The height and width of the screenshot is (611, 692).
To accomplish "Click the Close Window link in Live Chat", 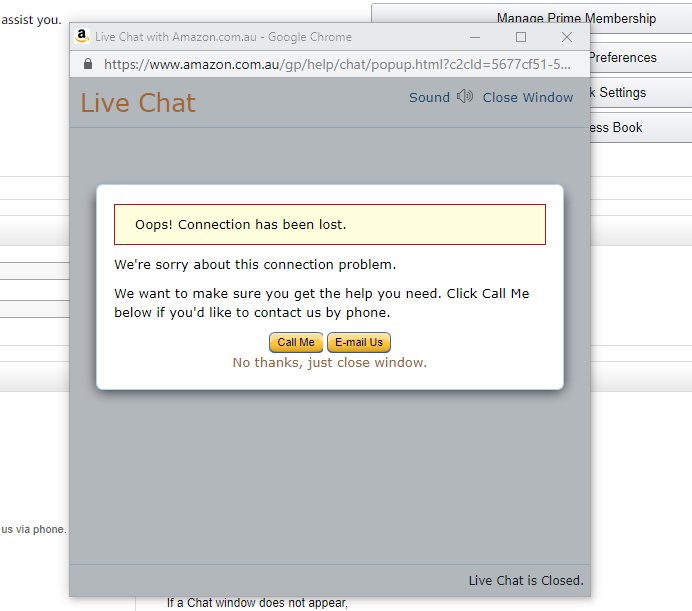I will coord(527,97).
